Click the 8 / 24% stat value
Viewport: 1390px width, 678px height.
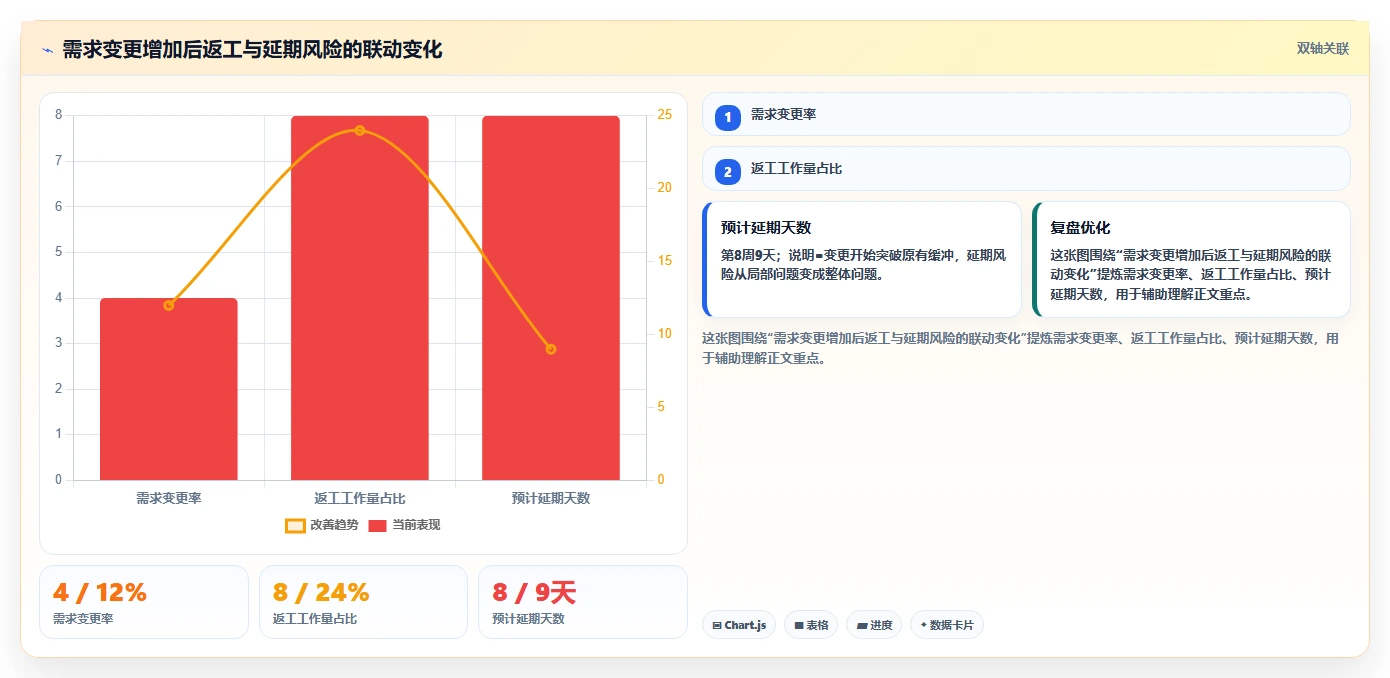(x=321, y=592)
